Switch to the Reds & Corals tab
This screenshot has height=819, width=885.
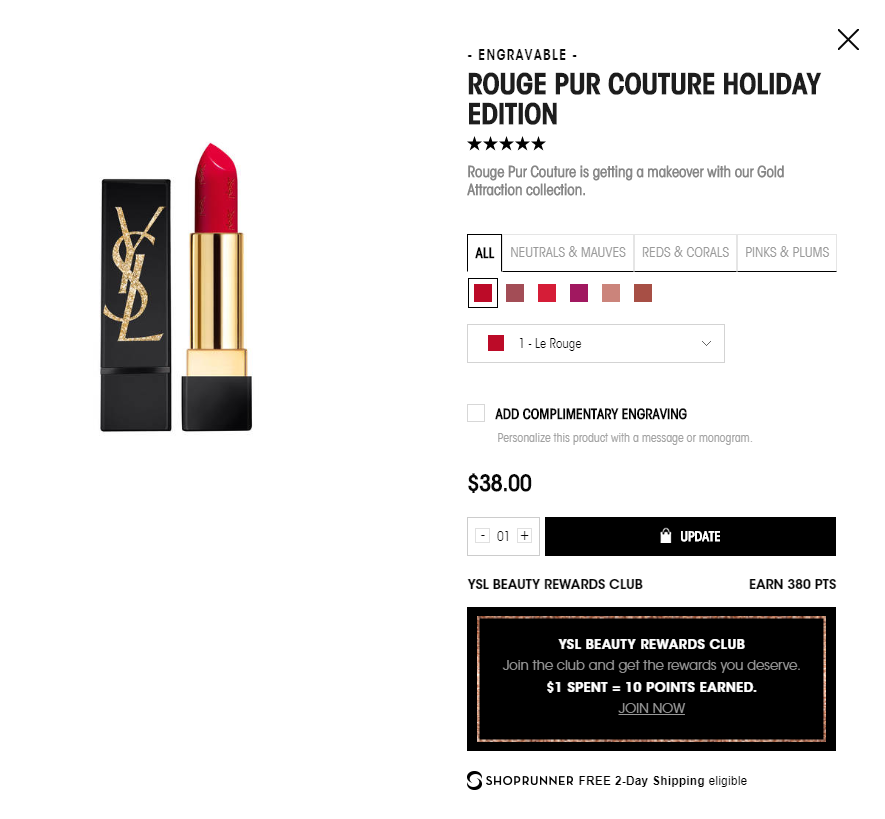point(685,252)
